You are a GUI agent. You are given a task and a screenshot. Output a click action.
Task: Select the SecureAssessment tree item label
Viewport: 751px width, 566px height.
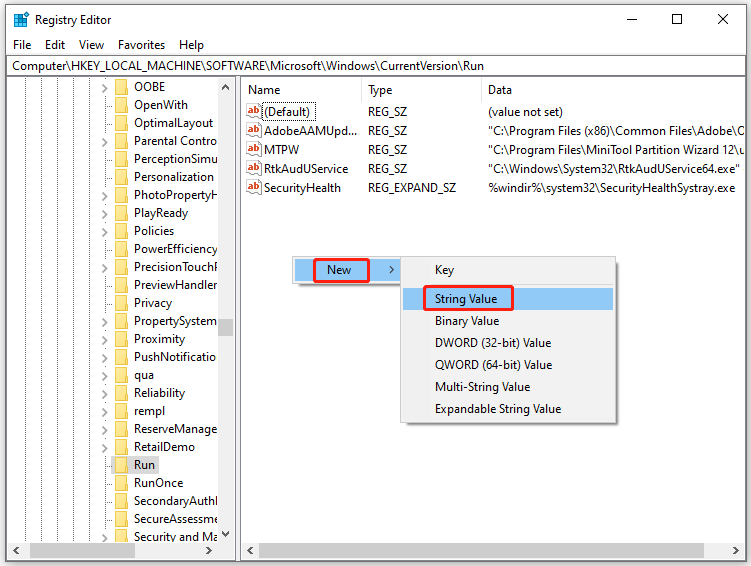point(175,519)
